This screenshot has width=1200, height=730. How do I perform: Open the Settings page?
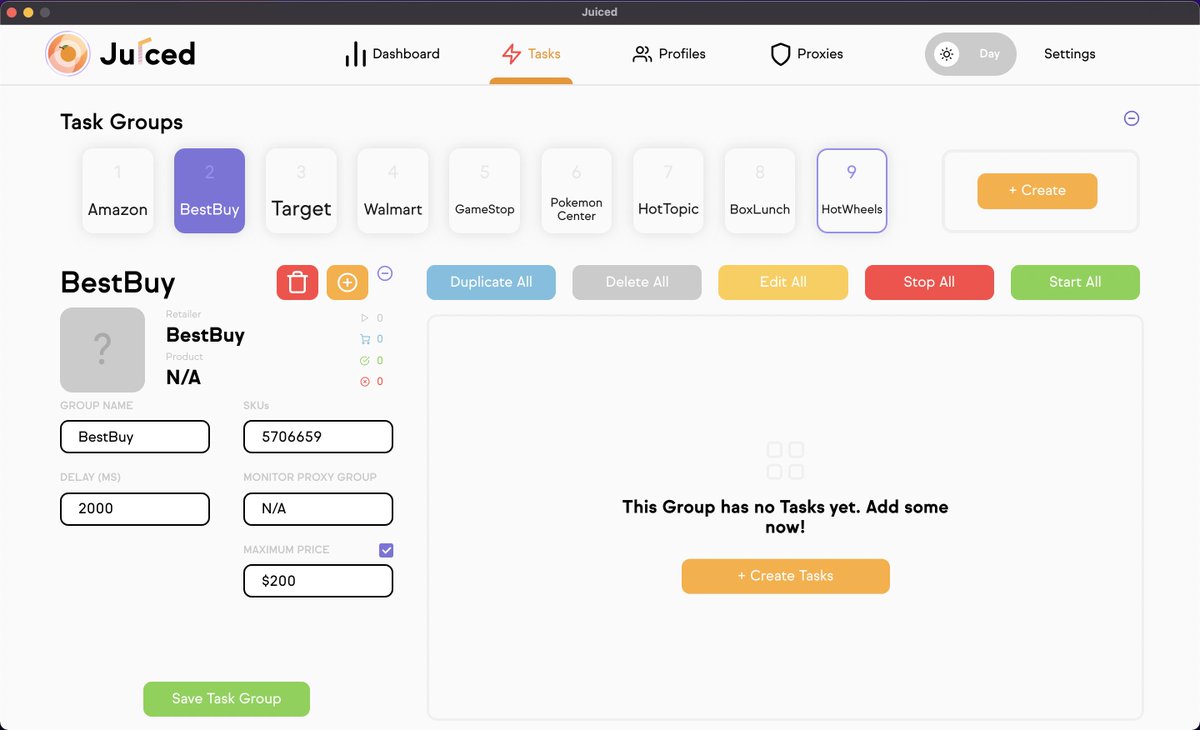pos(1069,54)
